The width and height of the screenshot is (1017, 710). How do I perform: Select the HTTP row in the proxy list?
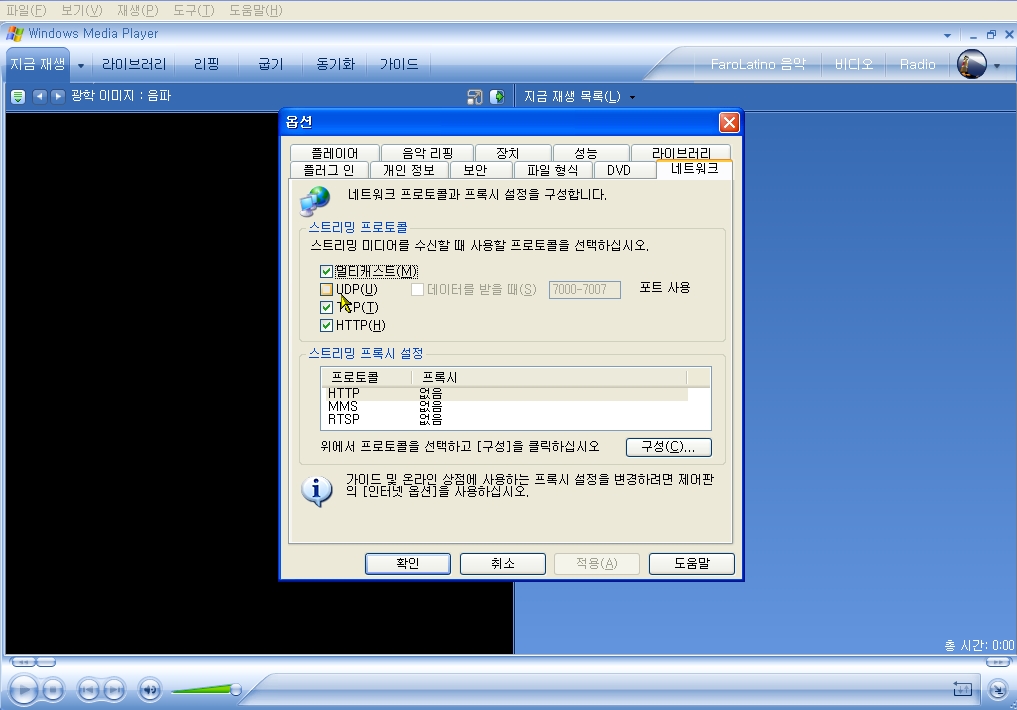click(x=505, y=394)
